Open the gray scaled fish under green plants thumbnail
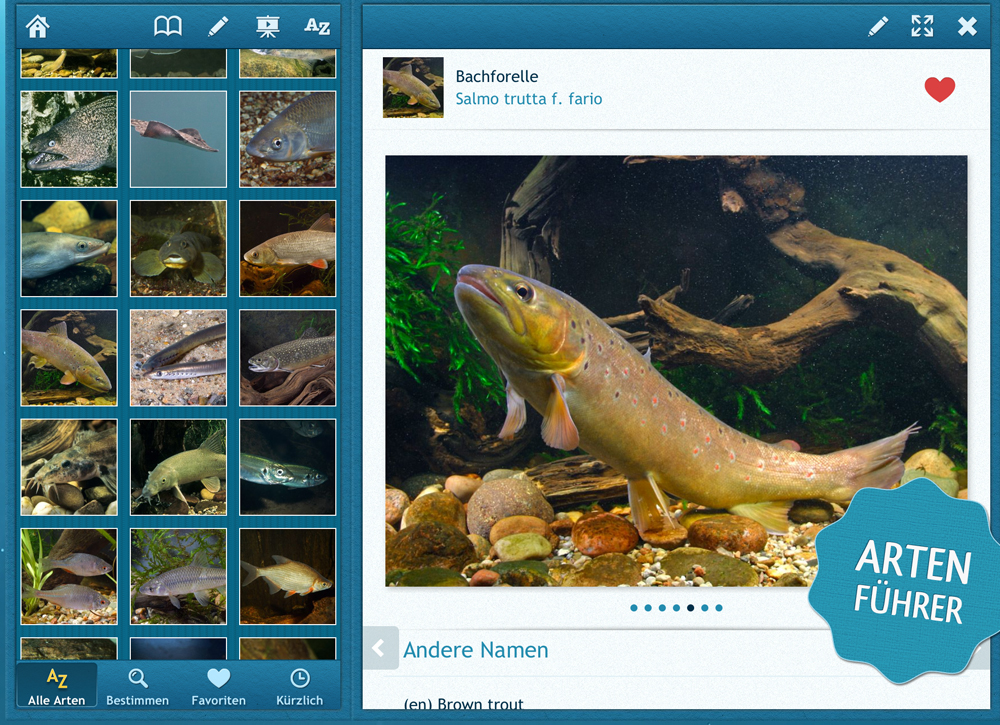 pos(179,576)
